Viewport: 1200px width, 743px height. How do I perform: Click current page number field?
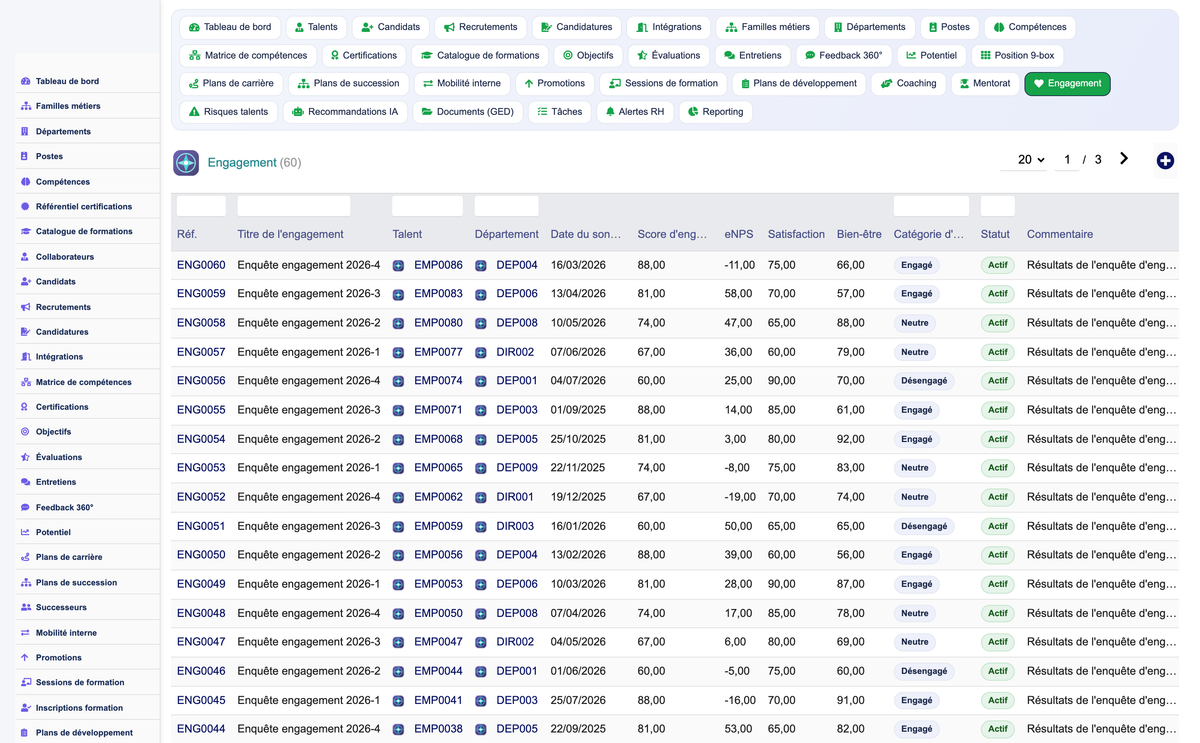(x=1067, y=160)
